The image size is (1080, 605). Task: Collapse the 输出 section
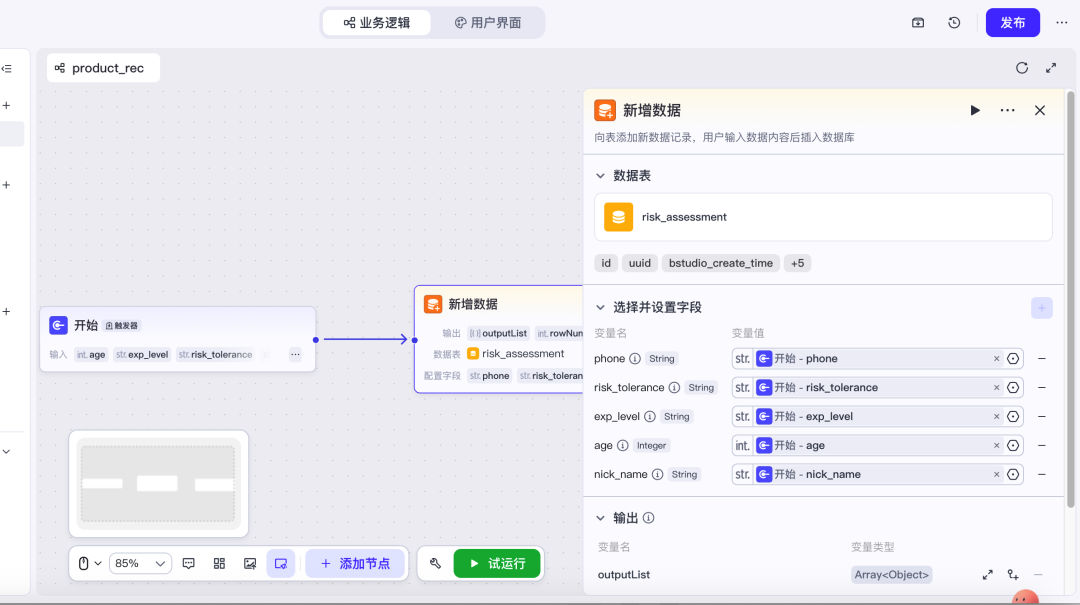(x=601, y=518)
